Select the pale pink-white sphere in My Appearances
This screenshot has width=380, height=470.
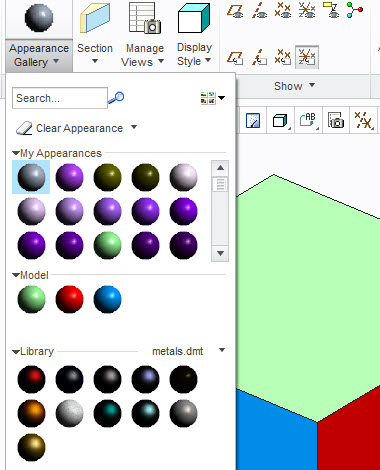[x=183, y=177]
